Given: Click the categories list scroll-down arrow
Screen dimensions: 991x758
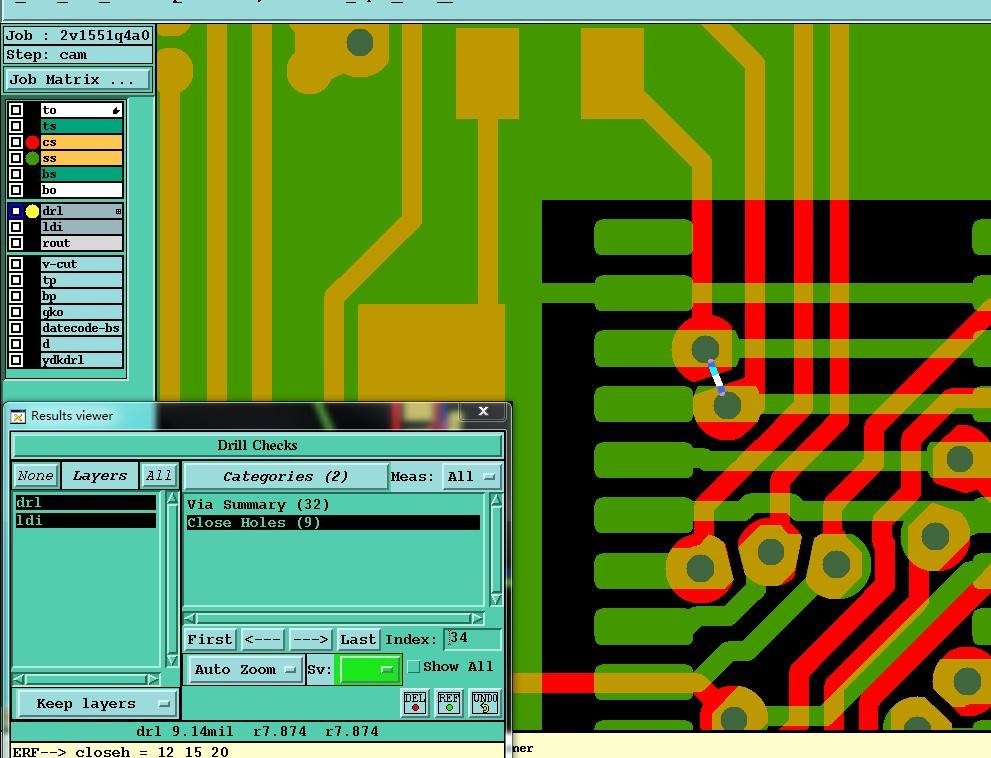Looking at the screenshot, I should click(x=496, y=599).
